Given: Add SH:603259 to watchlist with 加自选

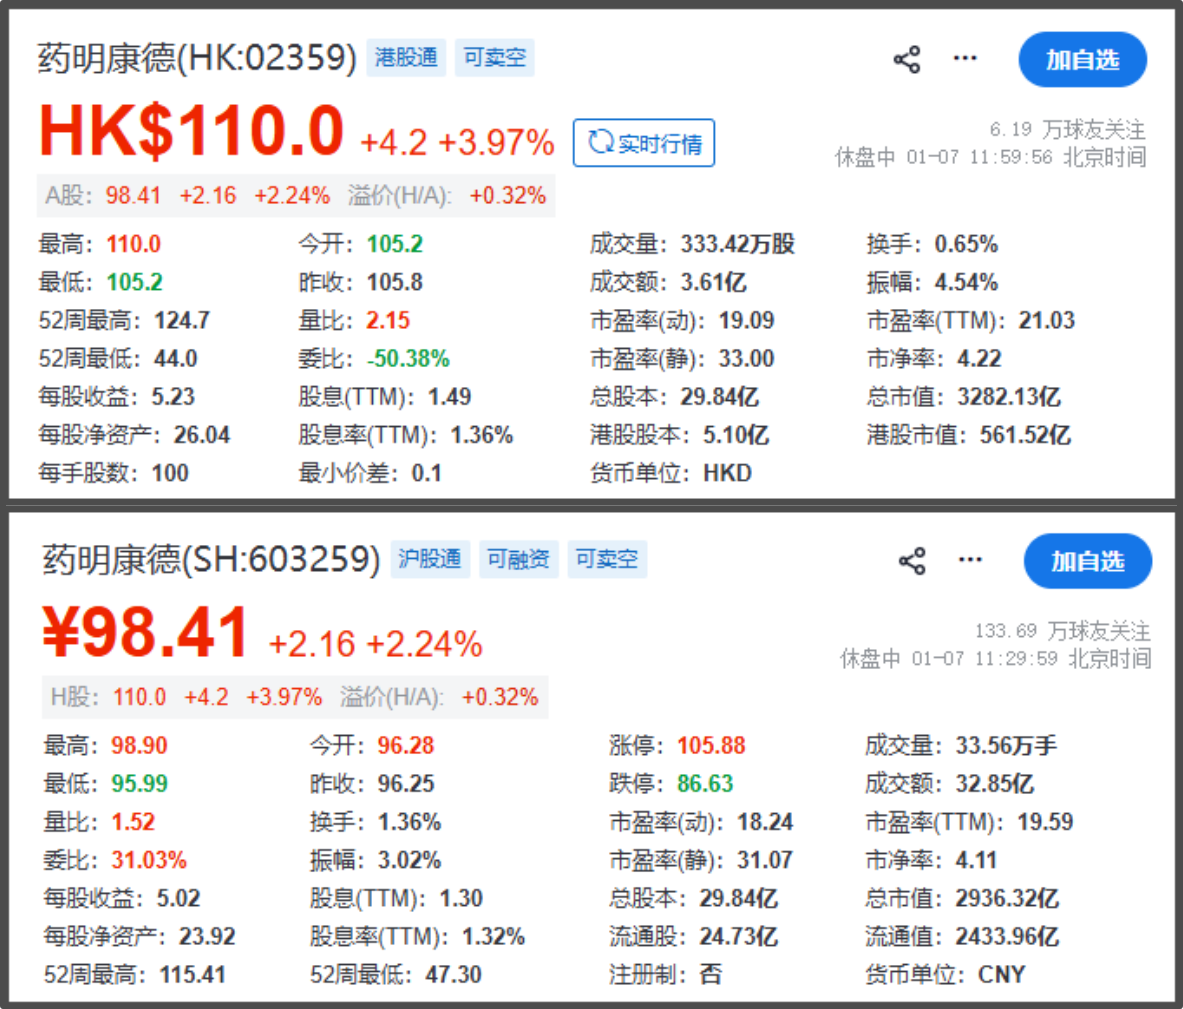Looking at the screenshot, I should click(x=1087, y=561).
